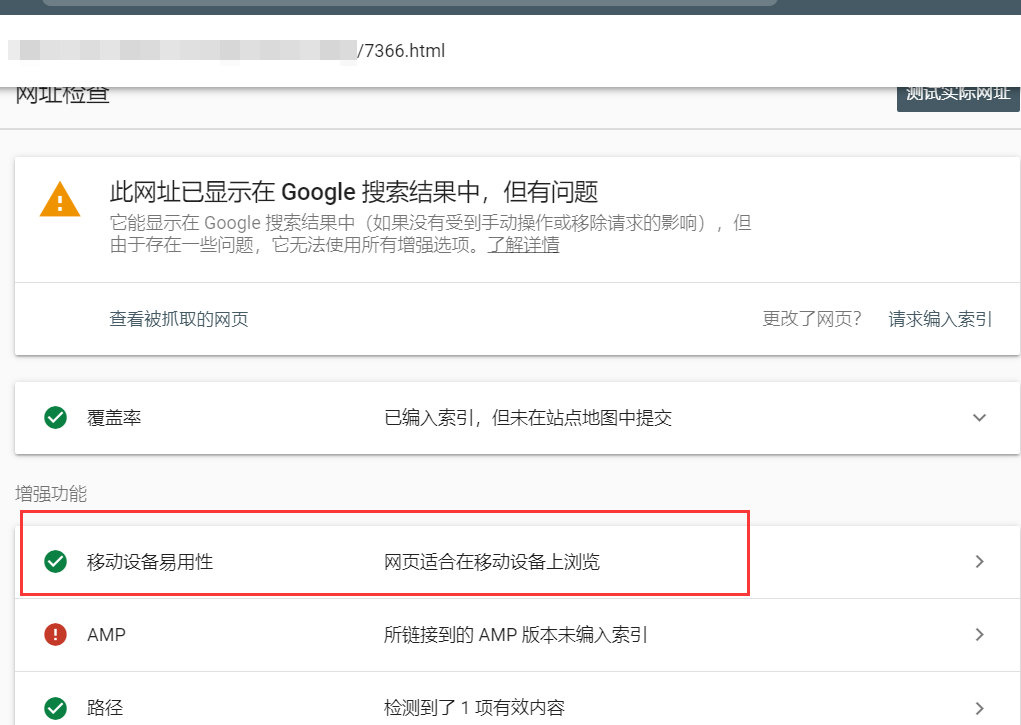The width and height of the screenshot is (1021, 725).
Task: Select the 覆盖率 row label
Action: (x=114, y=418)
